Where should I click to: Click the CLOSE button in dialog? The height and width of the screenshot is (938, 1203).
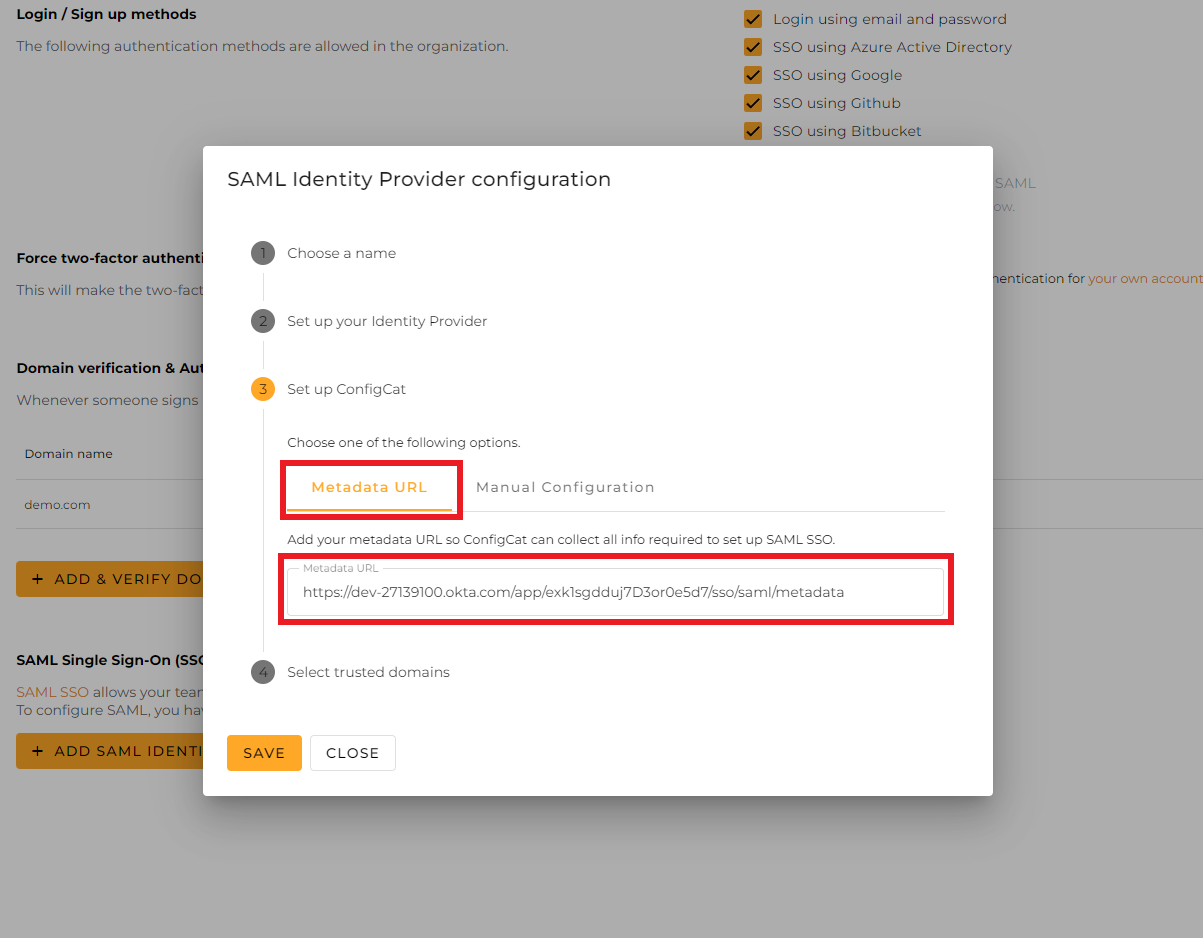[x=352, y=753]
